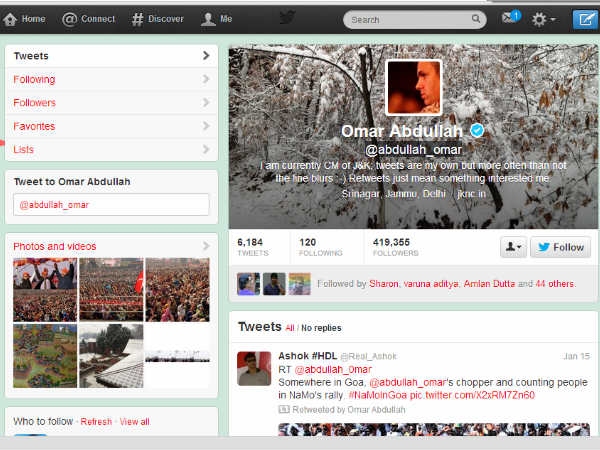Click the retweet icon beside Retweeted by
The width and height of the screenshot is (600, 450).
(x=284, y=409)
